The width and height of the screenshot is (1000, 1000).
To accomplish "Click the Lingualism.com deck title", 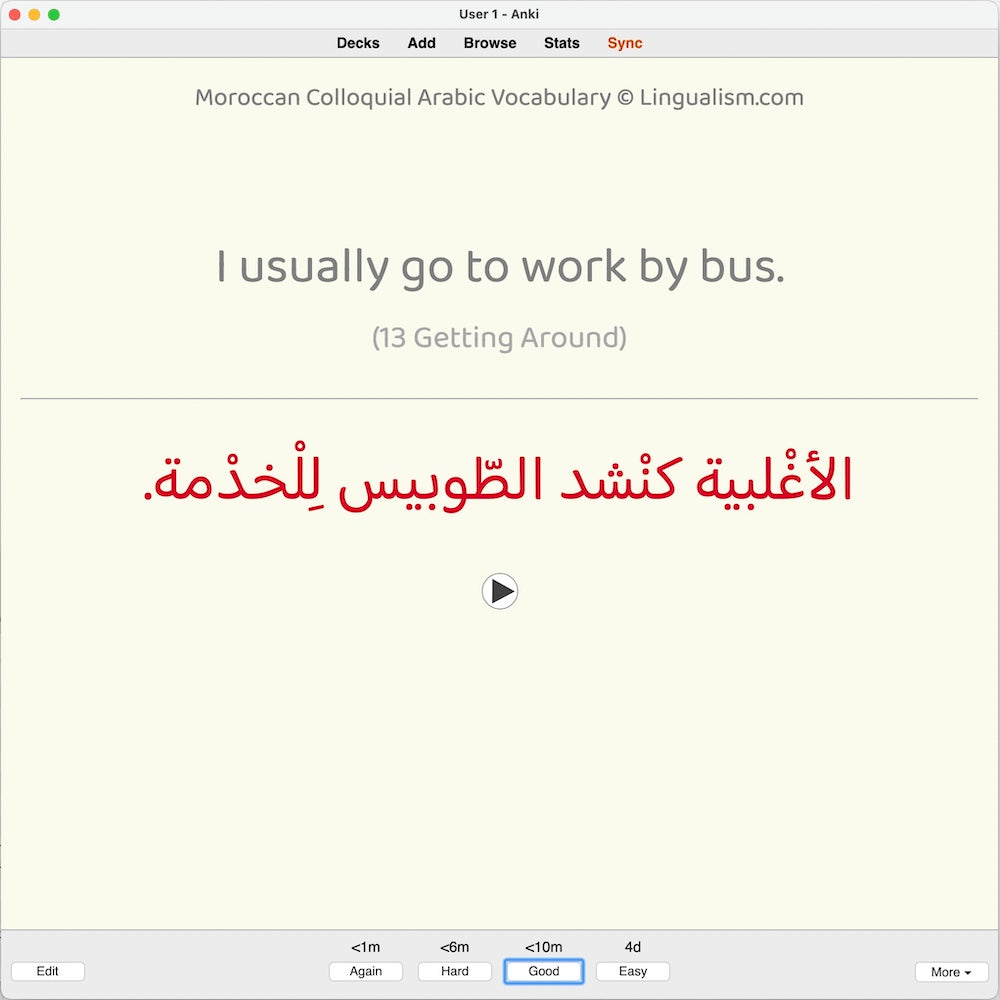I will (x=499, y=97).
